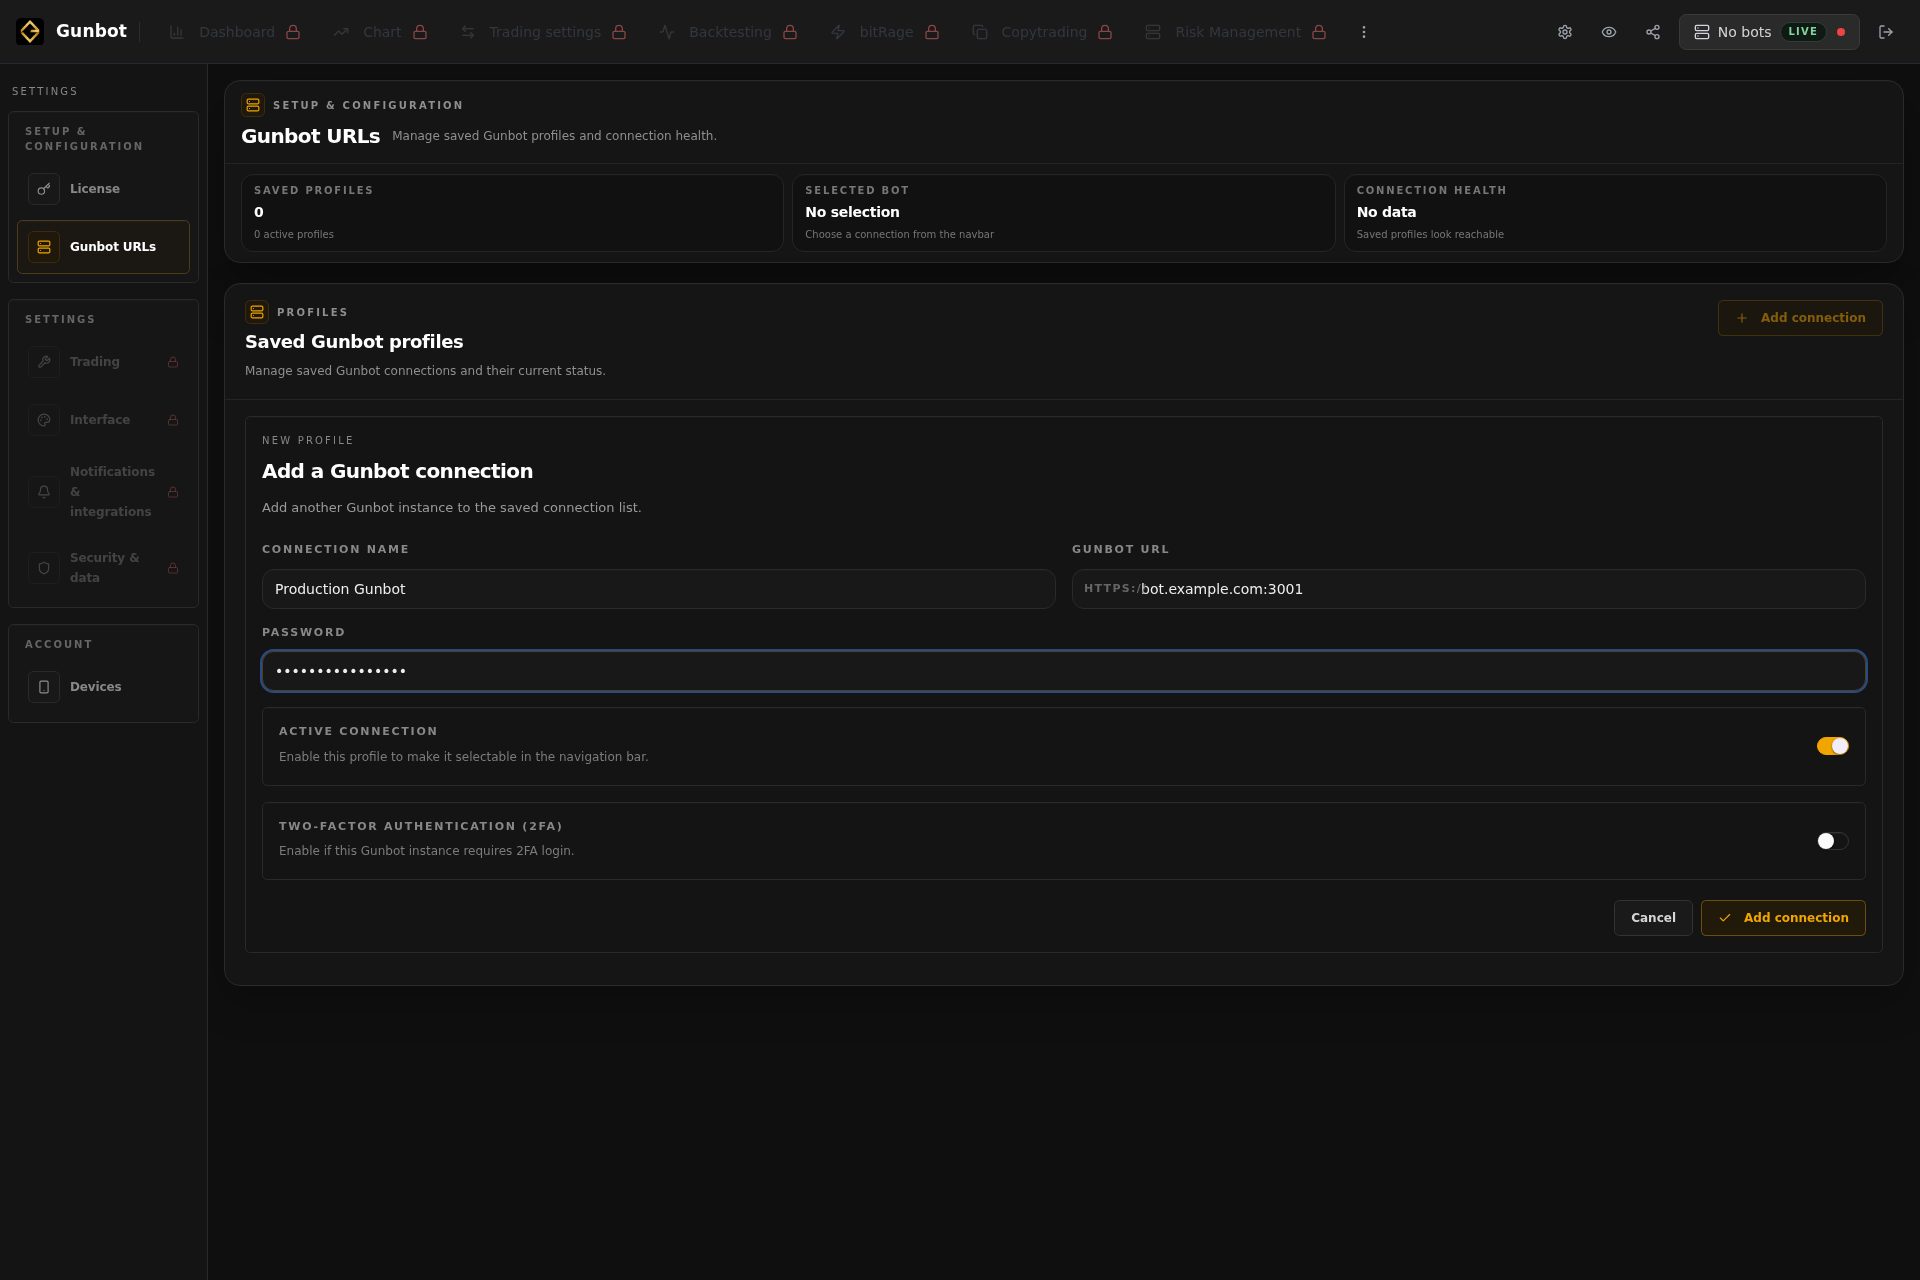1920x1280 pixels.
Task: Open the Copytrading nav tab
Action: 1042,32
